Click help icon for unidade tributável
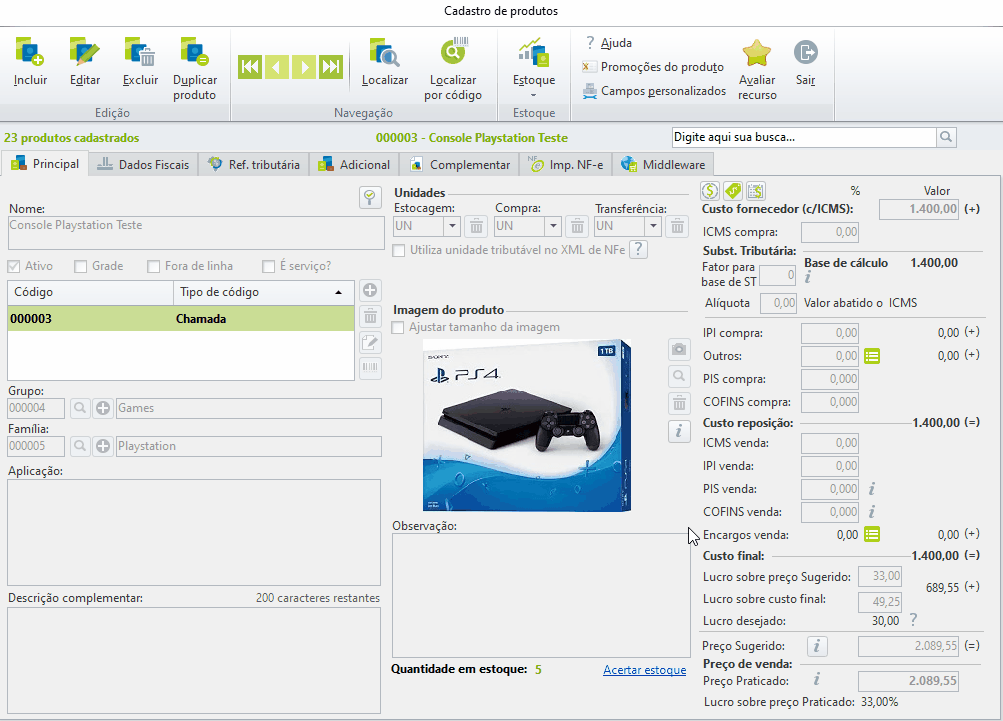Viewport: 1003px width, 721px height. 638,249
